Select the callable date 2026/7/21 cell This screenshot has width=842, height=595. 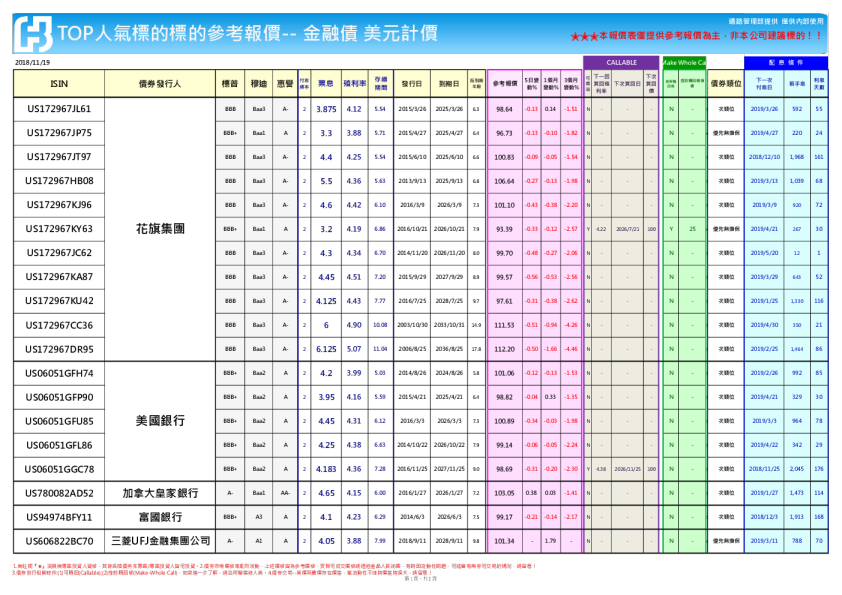click(627, 229)
